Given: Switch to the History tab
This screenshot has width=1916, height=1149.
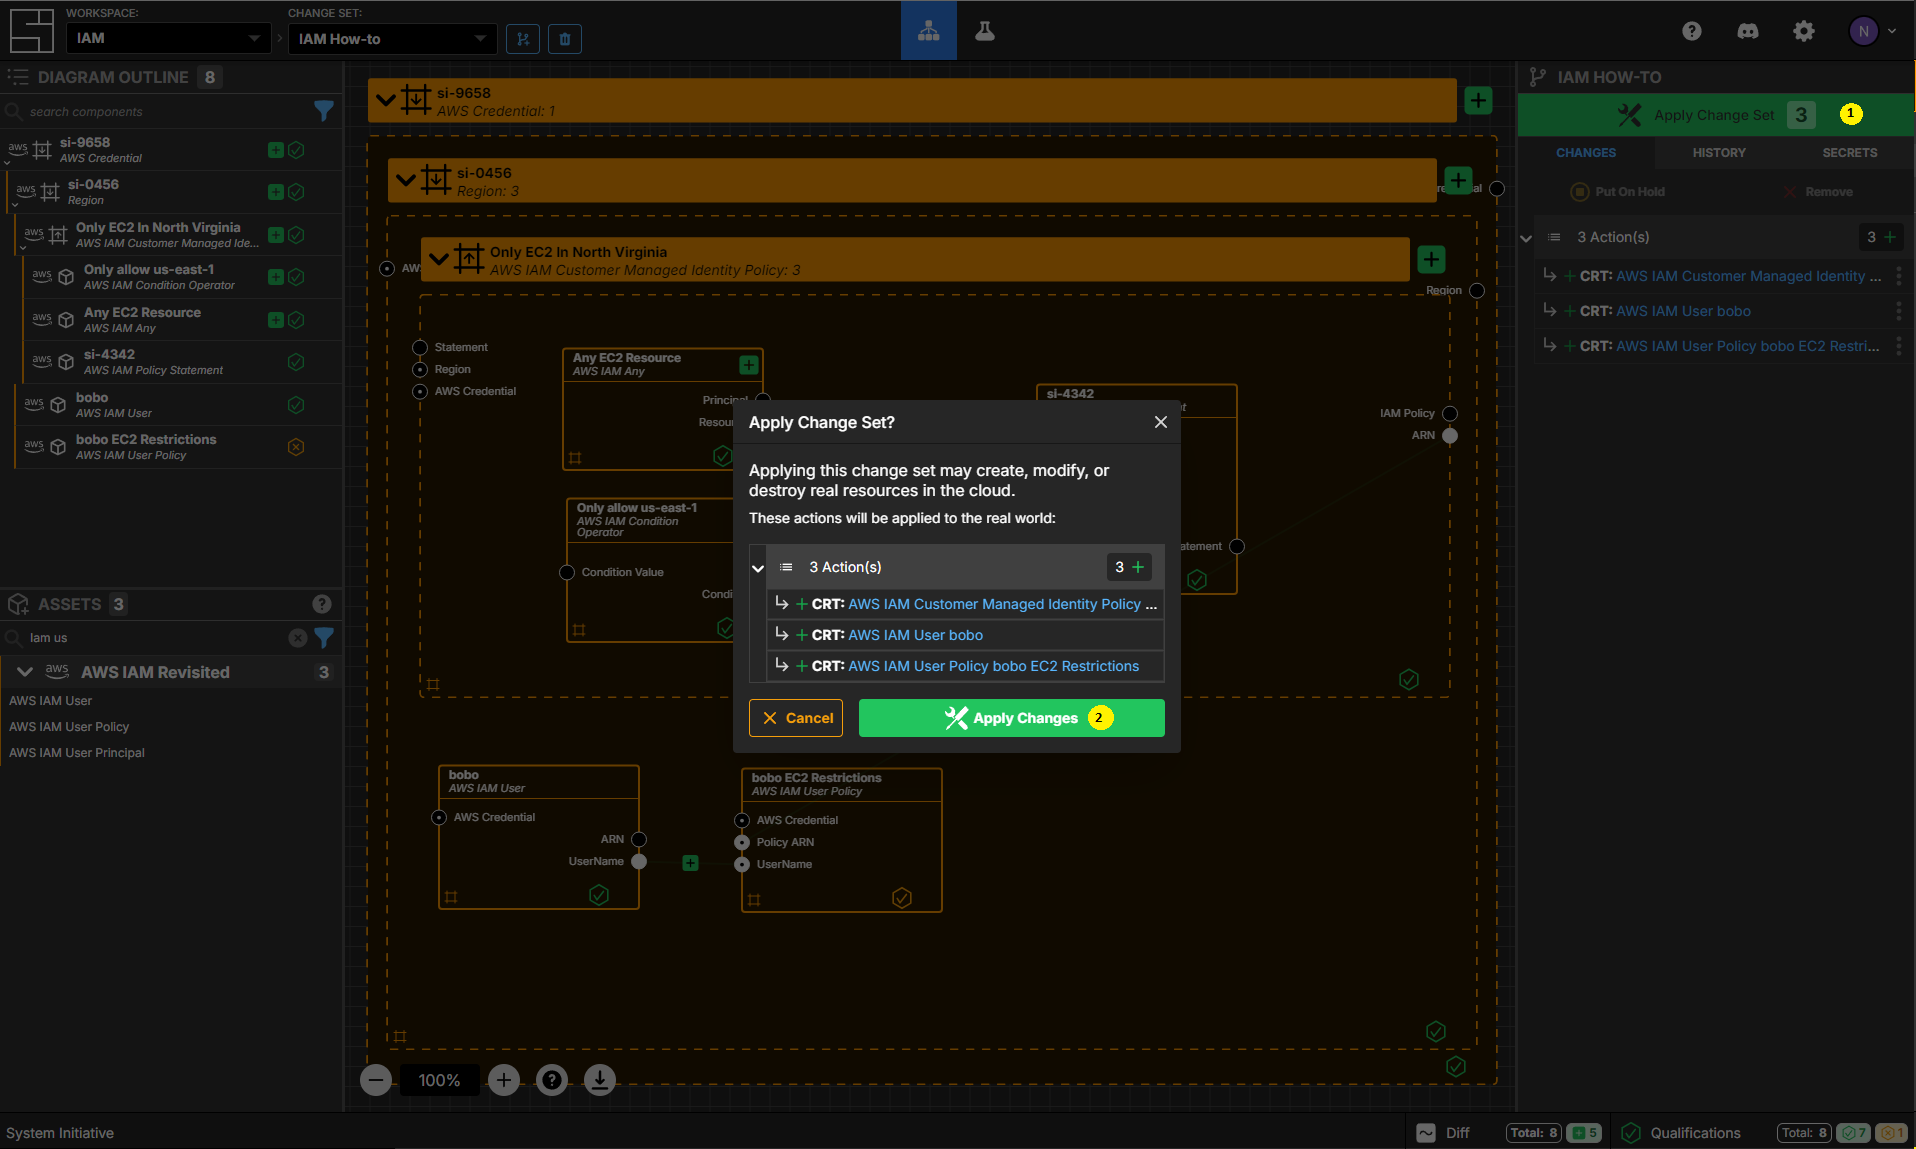Looking at the screenshot, I should pyautogui.click(x=1719, y=153).
